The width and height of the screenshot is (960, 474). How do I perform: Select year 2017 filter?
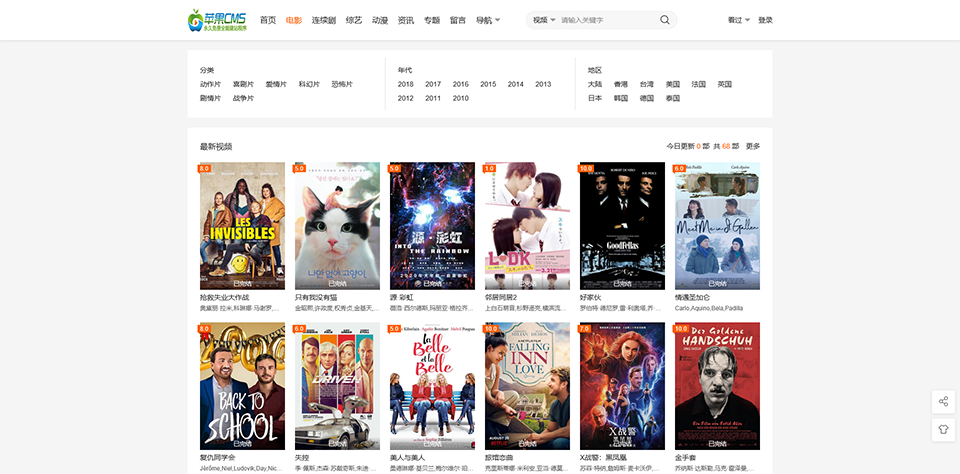[x=433, y=85]
